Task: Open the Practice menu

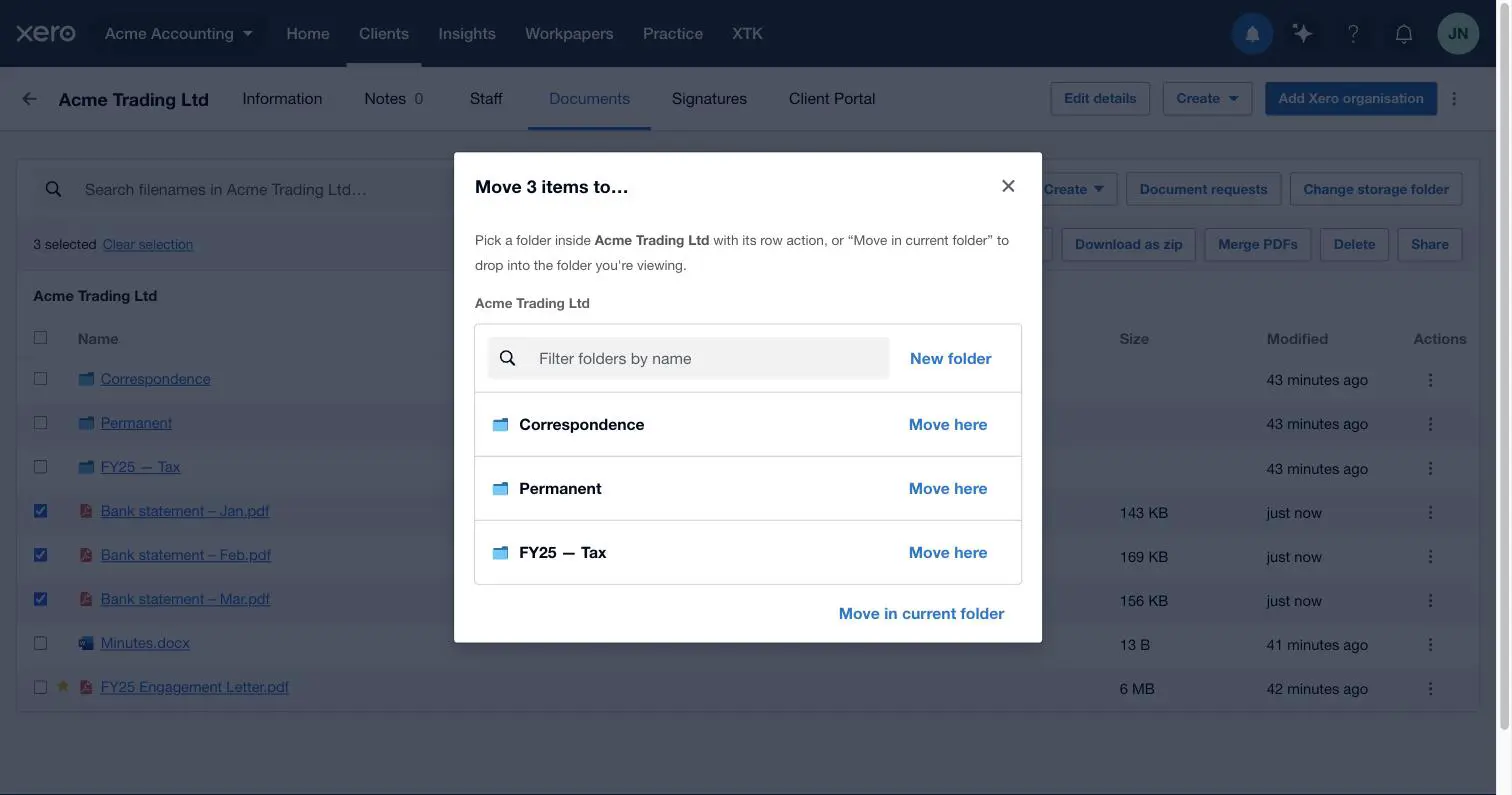Action: [x=673, y=34]
